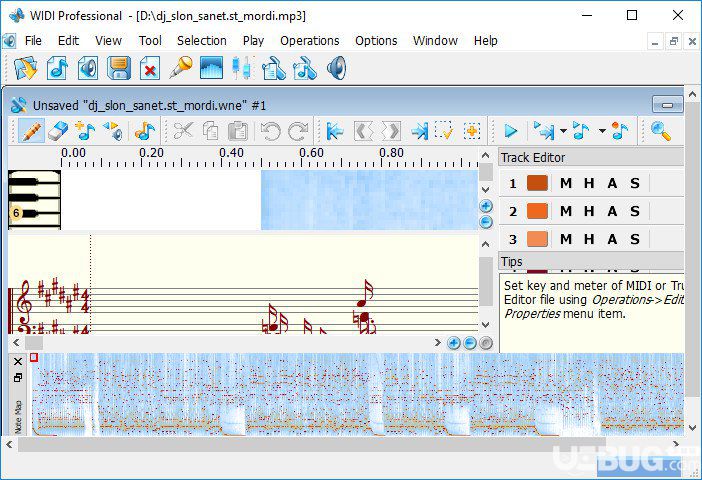Click the Copy icon
Viewport: 702px width, 480px height.
210,131
